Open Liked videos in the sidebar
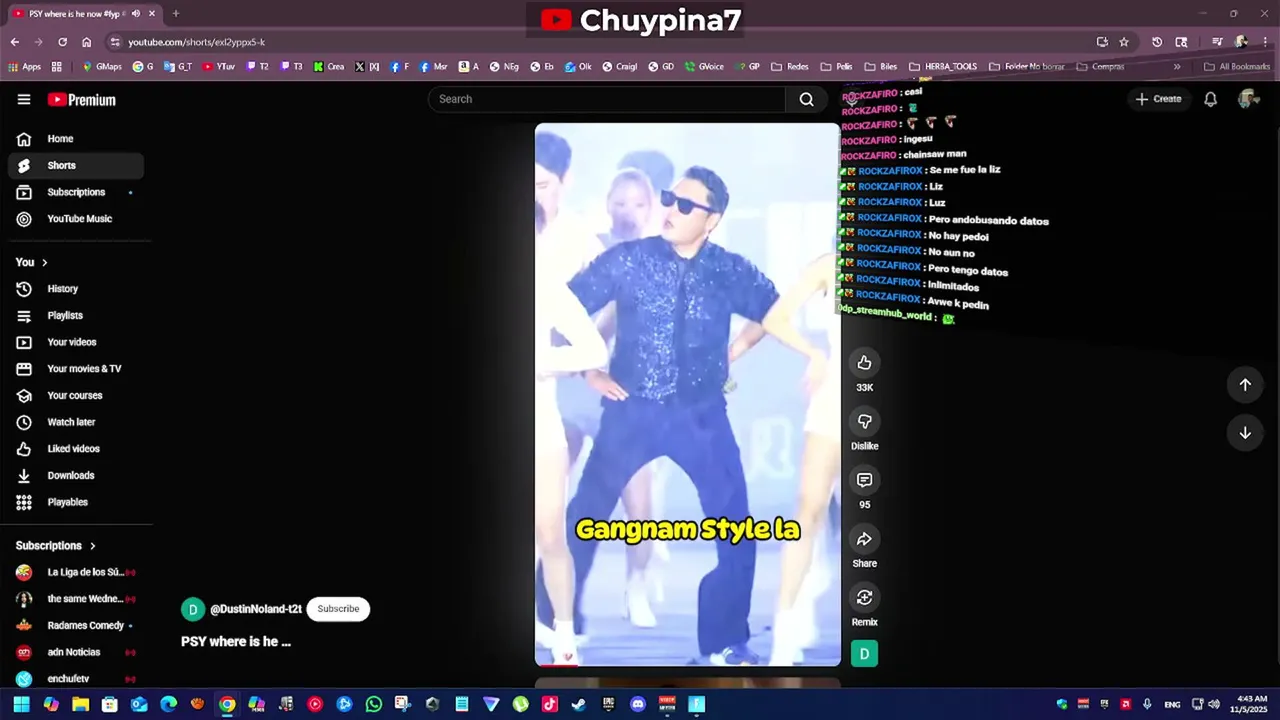Image resolution: width=1280 pixels, height=720 pixels. (76, 449)
